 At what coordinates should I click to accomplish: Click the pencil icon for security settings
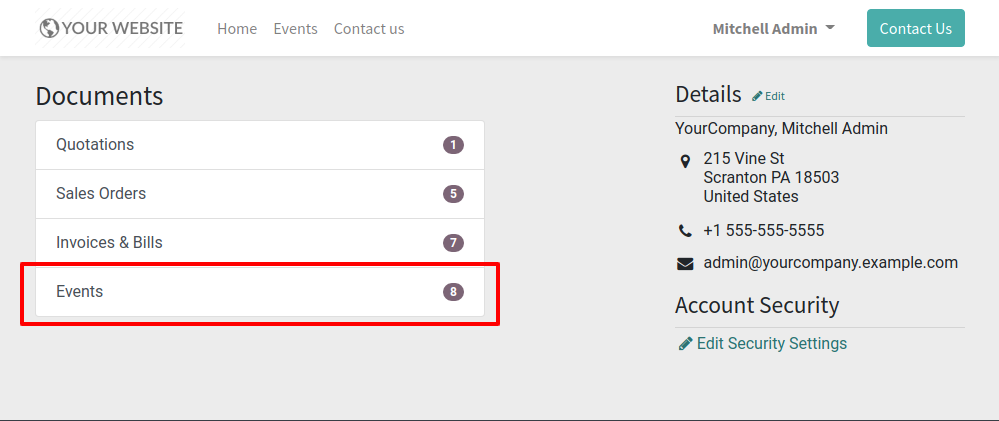tap(686, 344)
